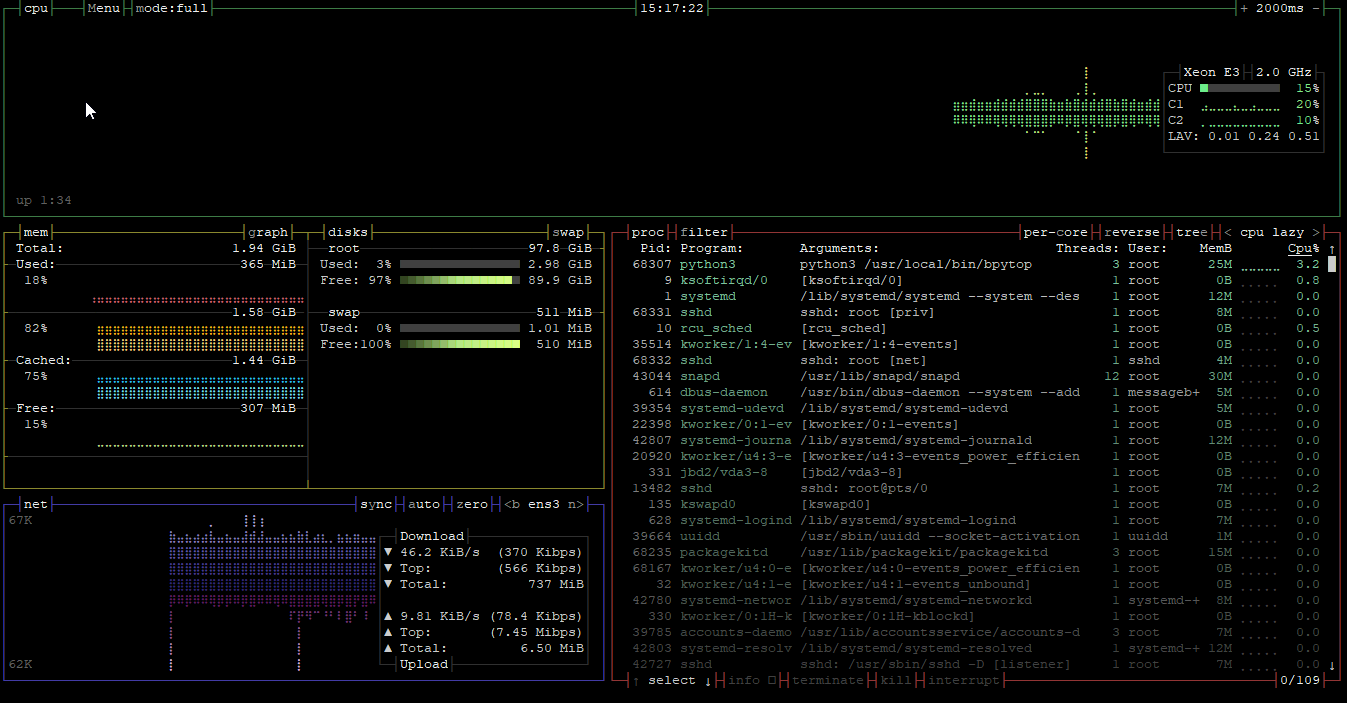Click the process list scrollbar thumb

click(1332, 264)
